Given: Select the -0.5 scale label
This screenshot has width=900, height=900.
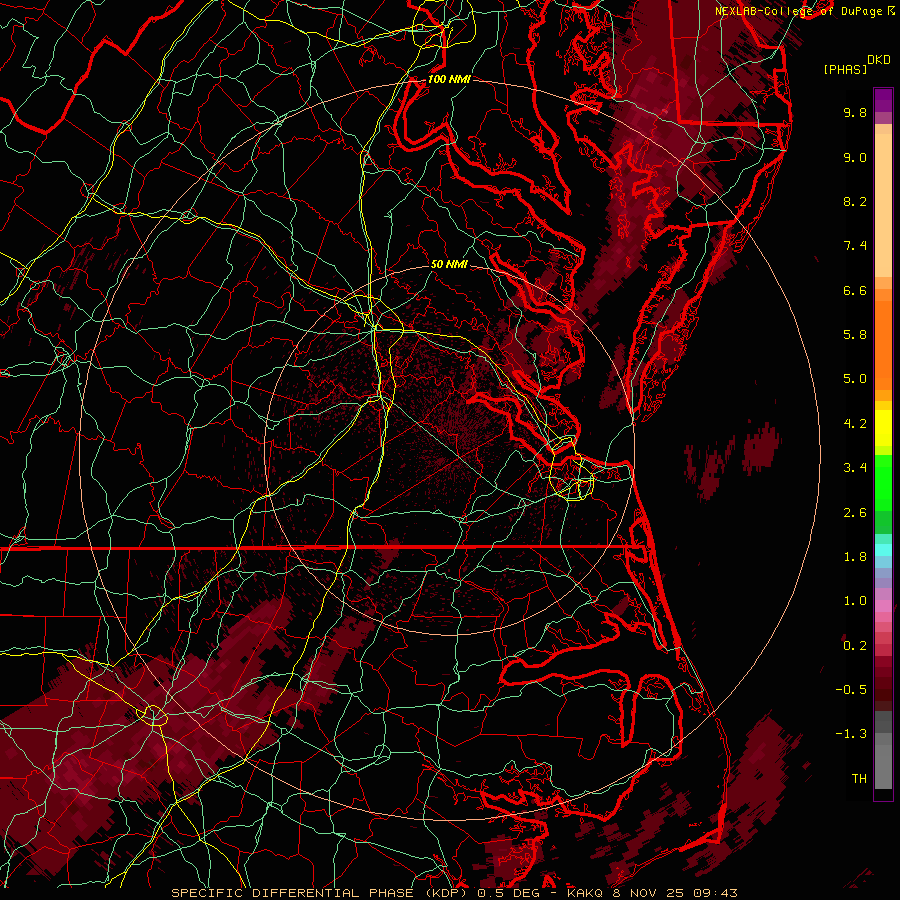Looking at the screenshot, I should coord(851,690).
